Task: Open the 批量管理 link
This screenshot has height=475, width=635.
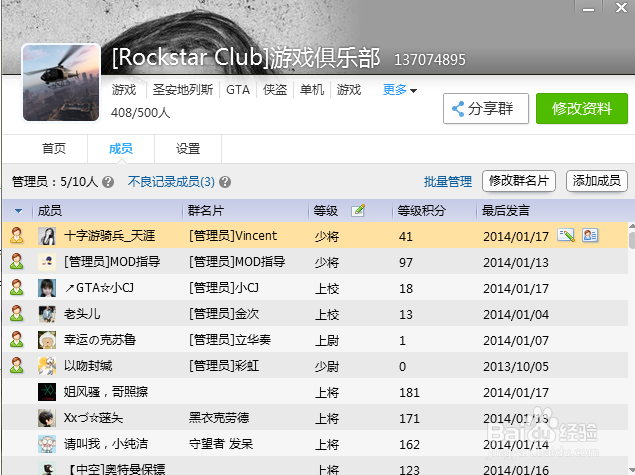Action: pos(448,182)
